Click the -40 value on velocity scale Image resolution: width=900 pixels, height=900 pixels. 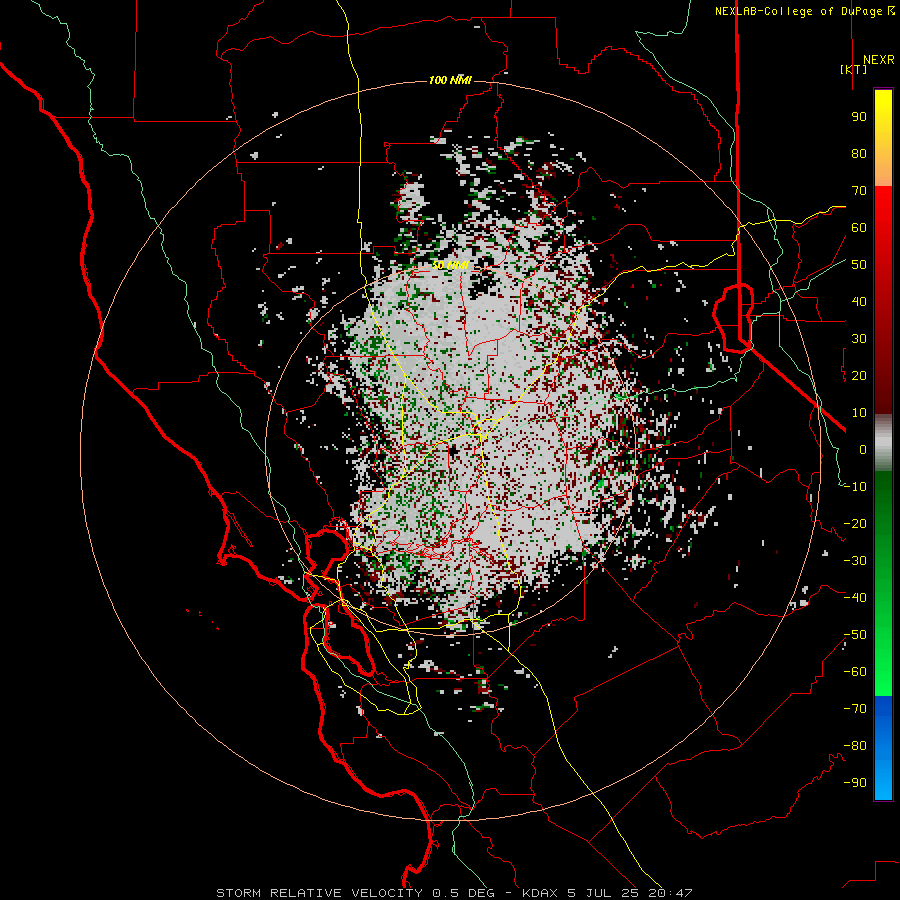coord(855,598)
